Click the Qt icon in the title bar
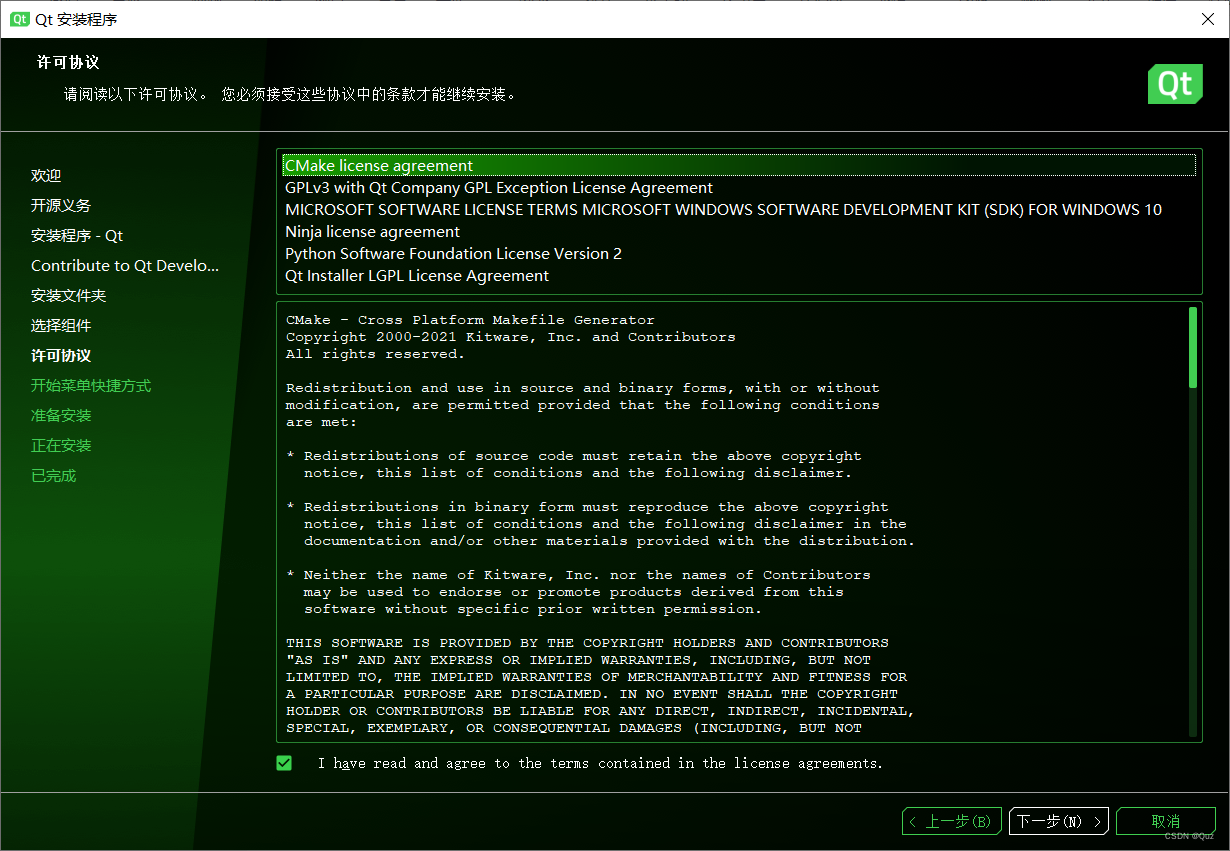 click(19, 19)
